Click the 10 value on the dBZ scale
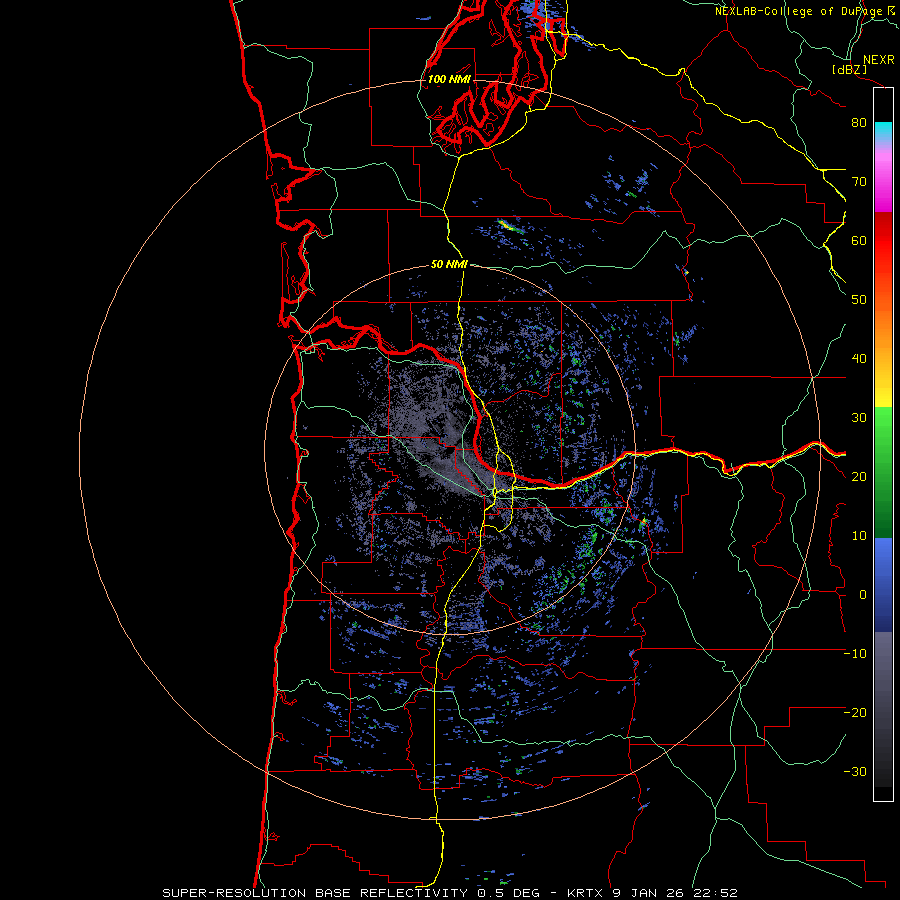 [859, 536]
